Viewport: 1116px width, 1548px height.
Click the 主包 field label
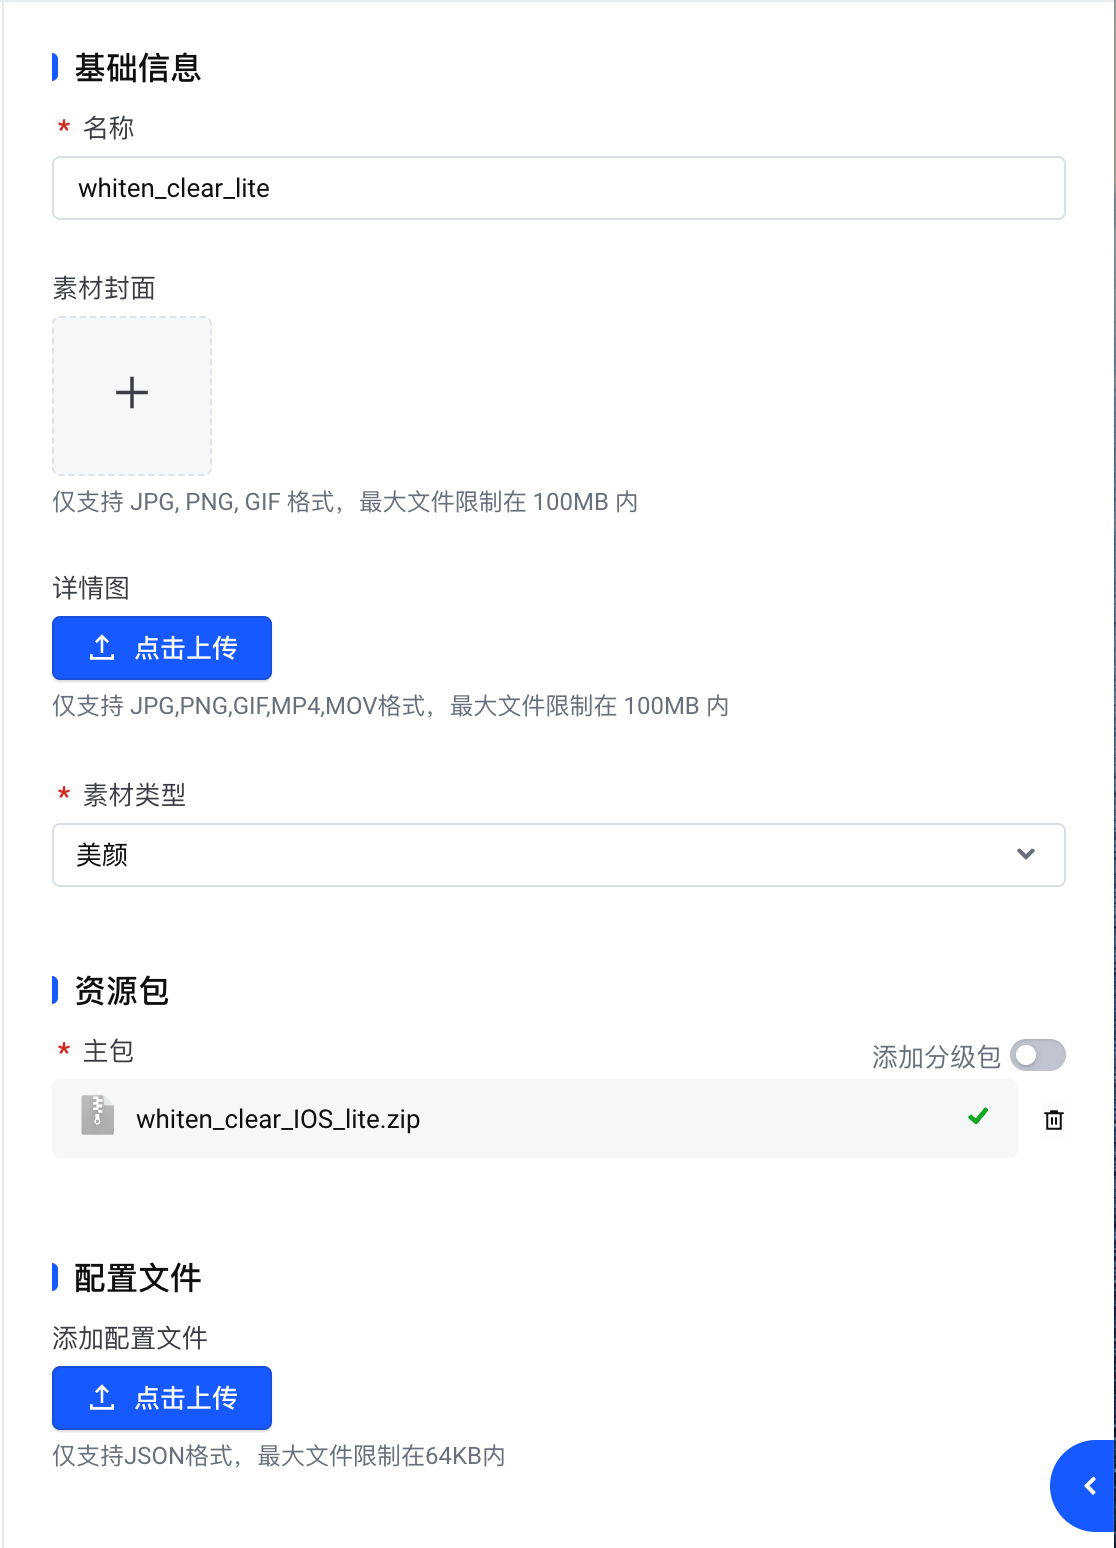108,1051
